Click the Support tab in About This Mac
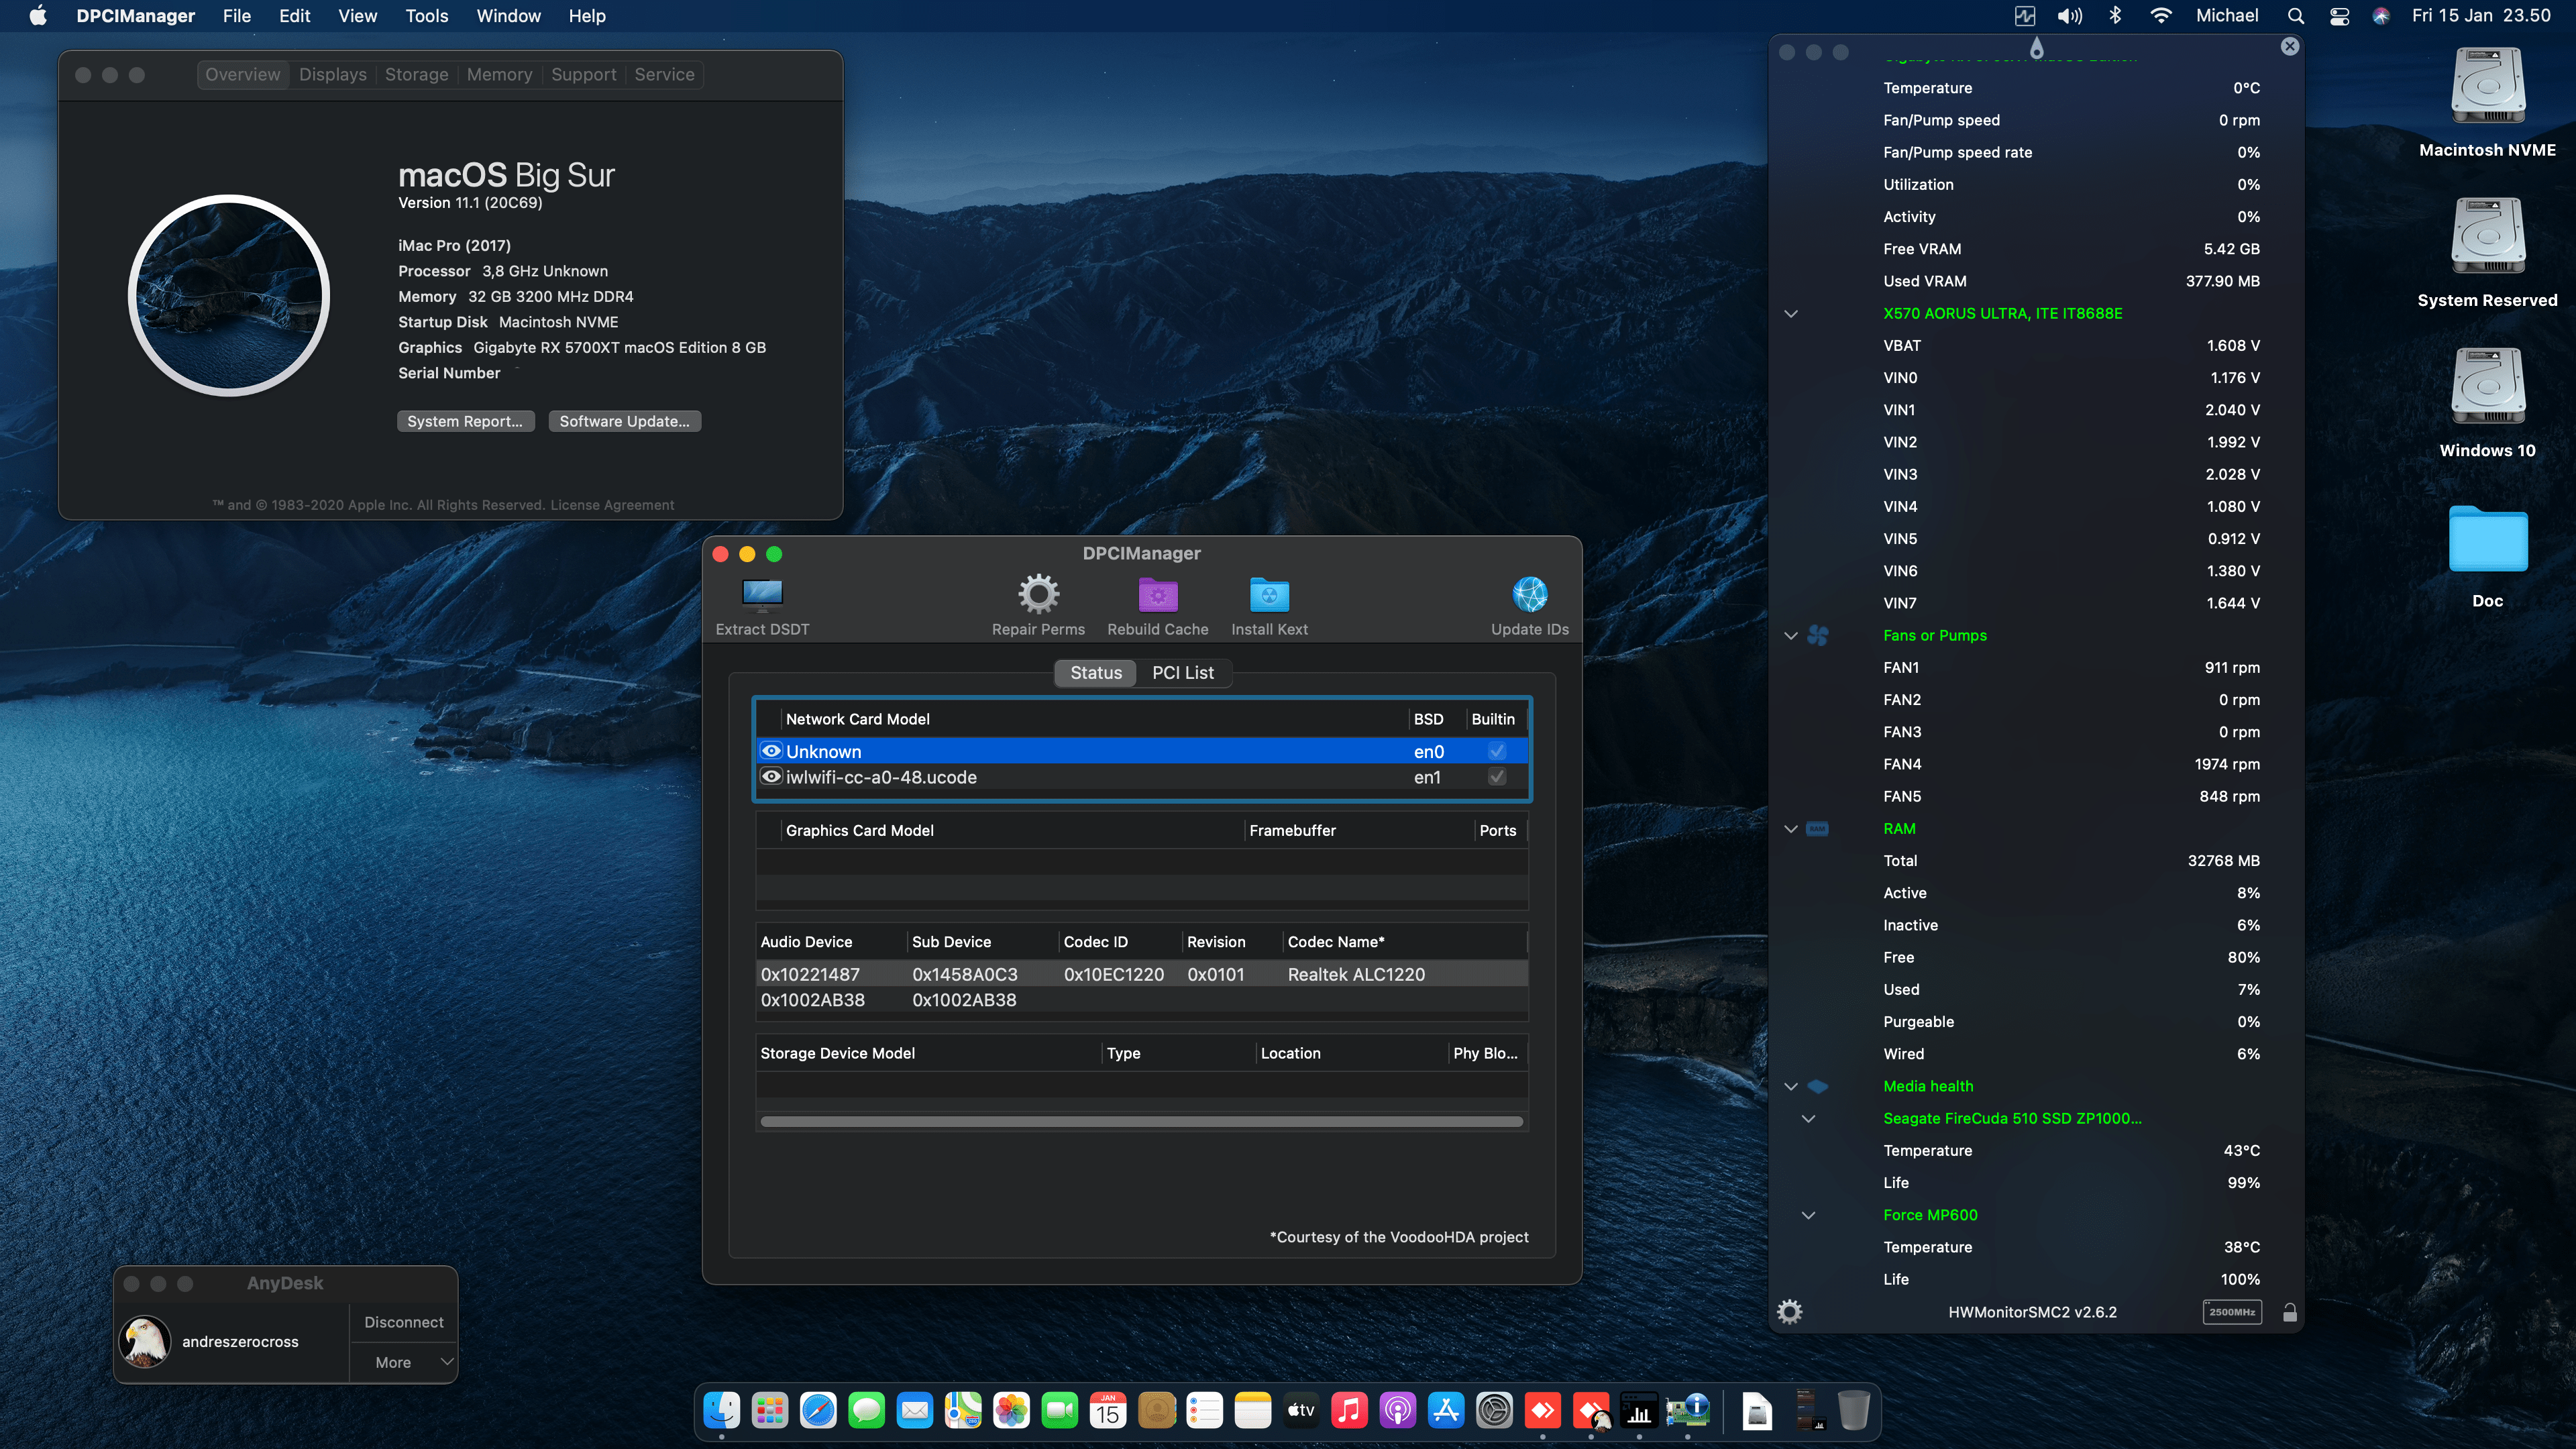Image resolution: width=2576 pixels, height=1449 pixels. click(583, 74)
